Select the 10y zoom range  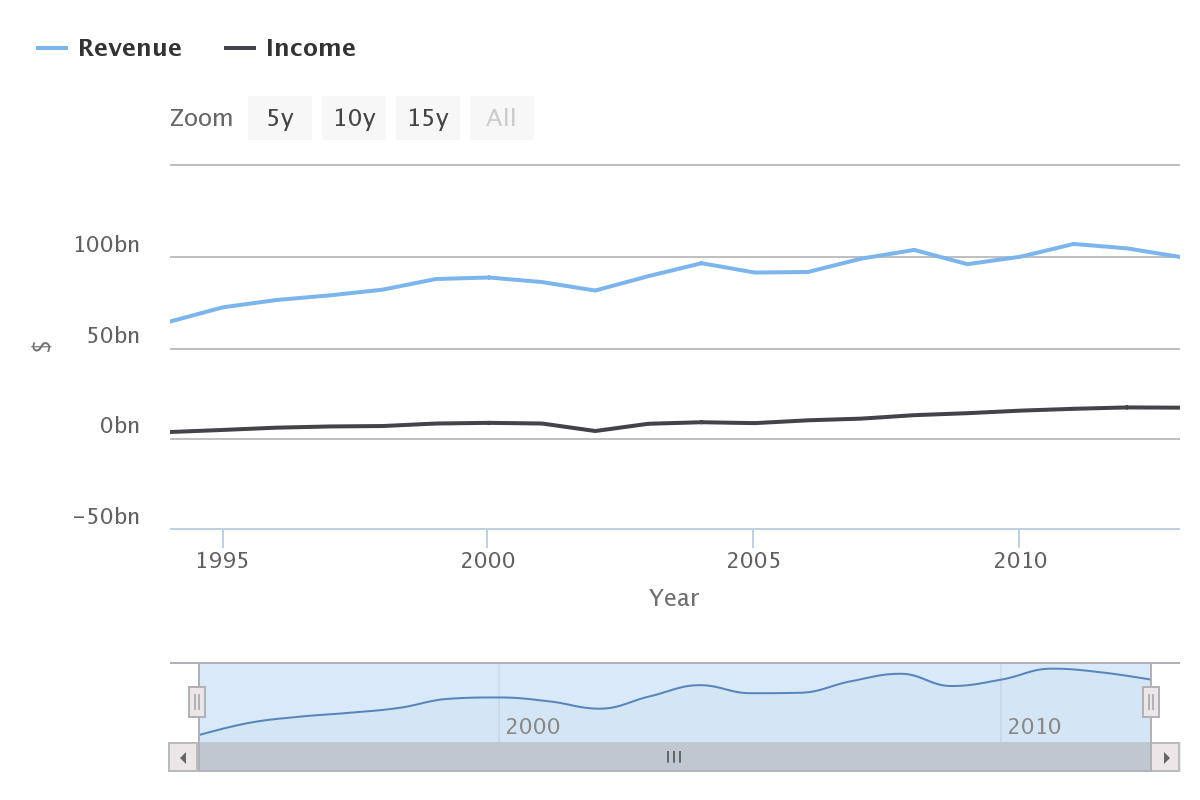[x=354, y=118]
